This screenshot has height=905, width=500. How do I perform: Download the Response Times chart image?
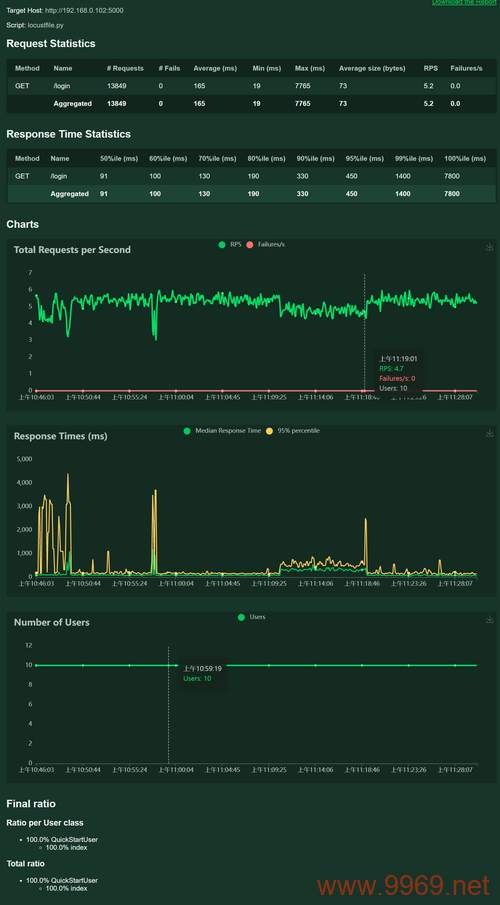click(490, 433)
